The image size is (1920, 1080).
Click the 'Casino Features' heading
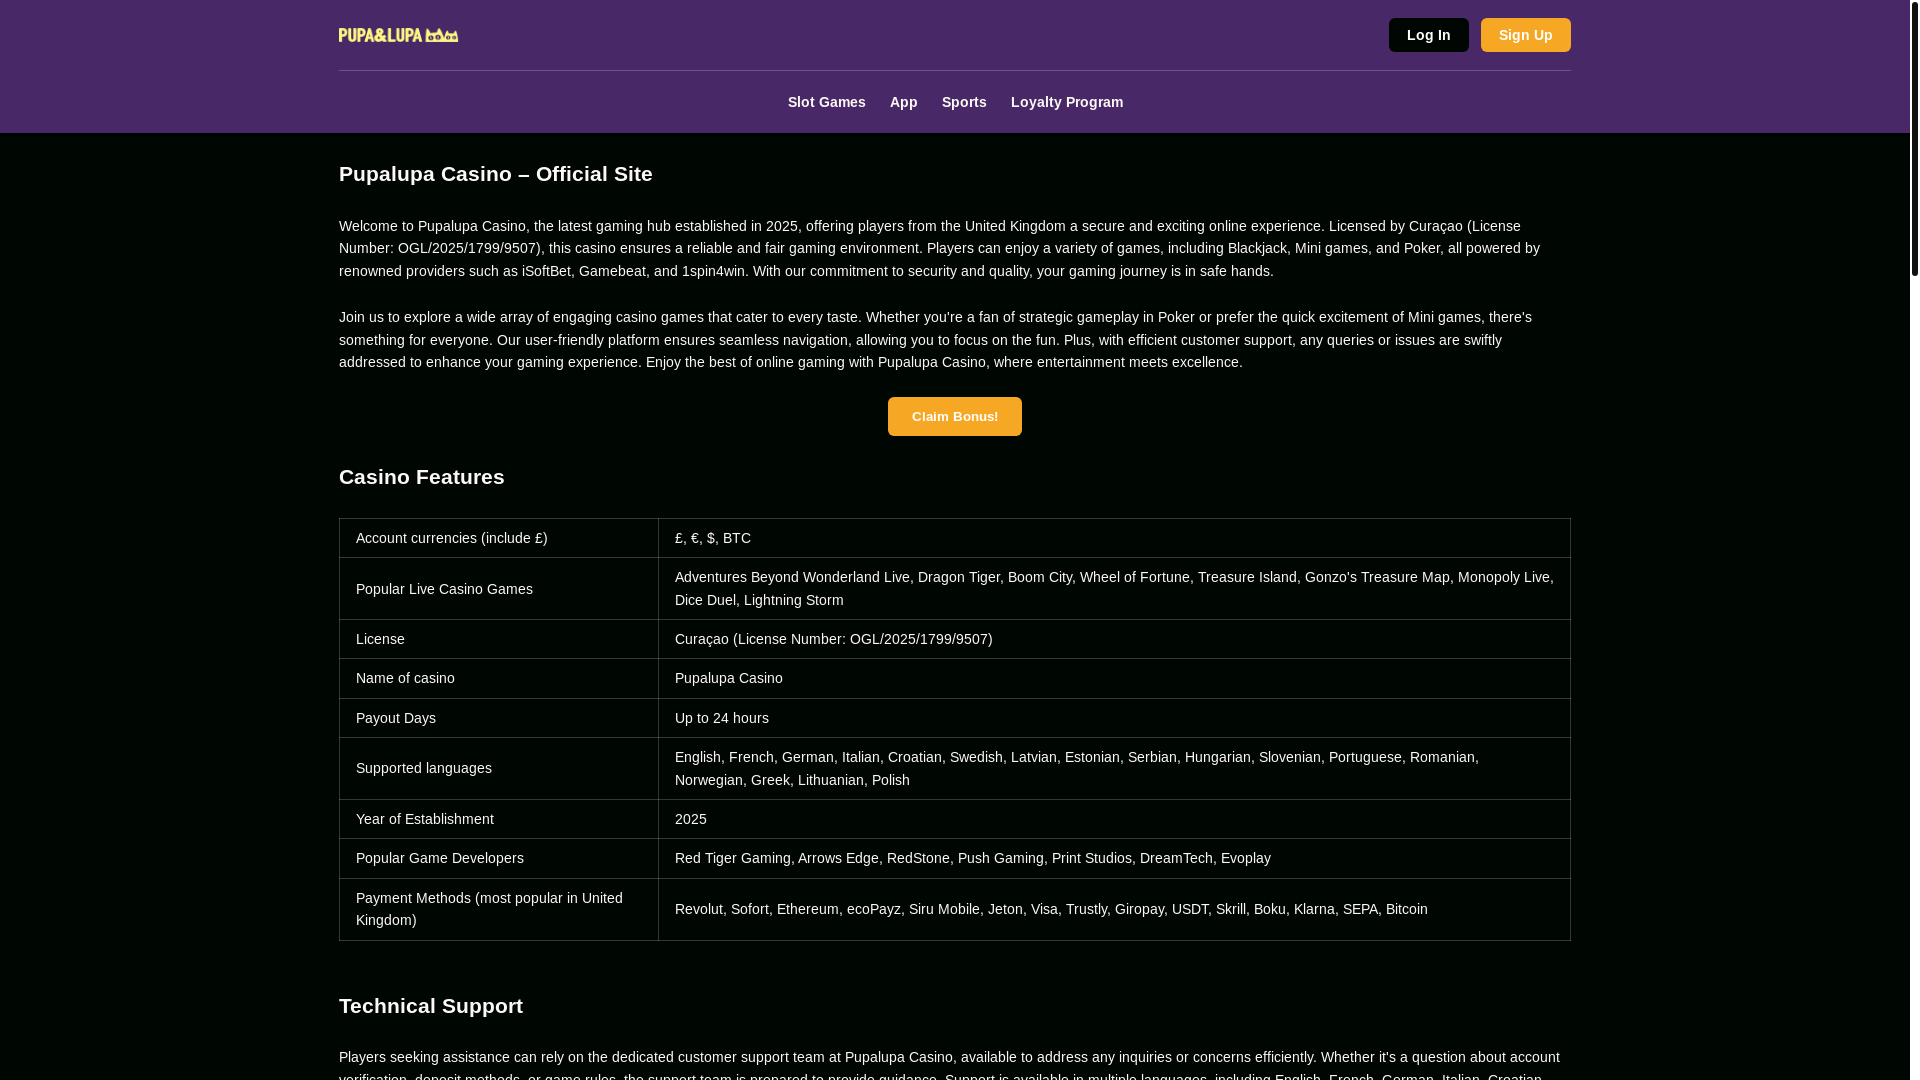point(421,477)
